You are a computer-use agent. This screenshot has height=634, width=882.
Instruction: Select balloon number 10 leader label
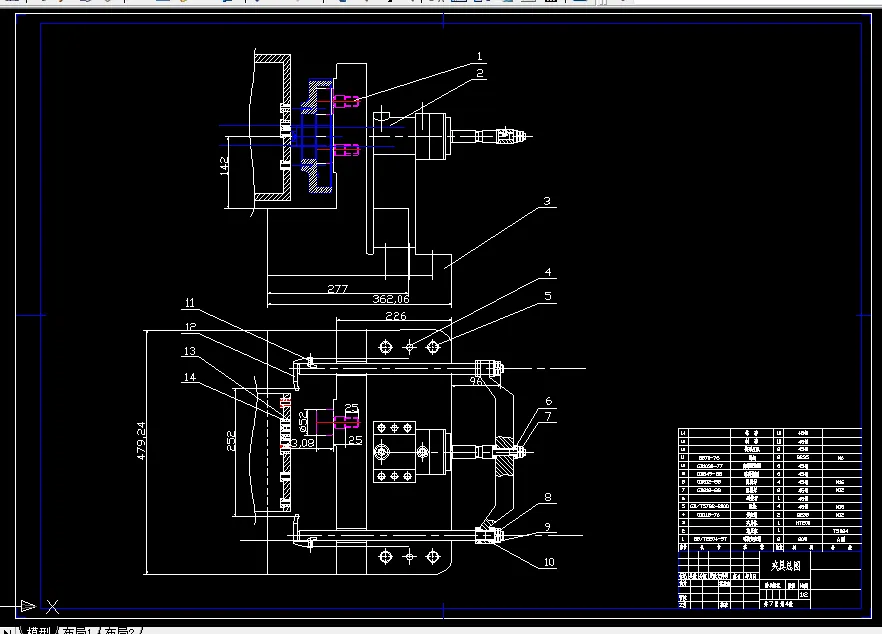[x=549, y=562]
